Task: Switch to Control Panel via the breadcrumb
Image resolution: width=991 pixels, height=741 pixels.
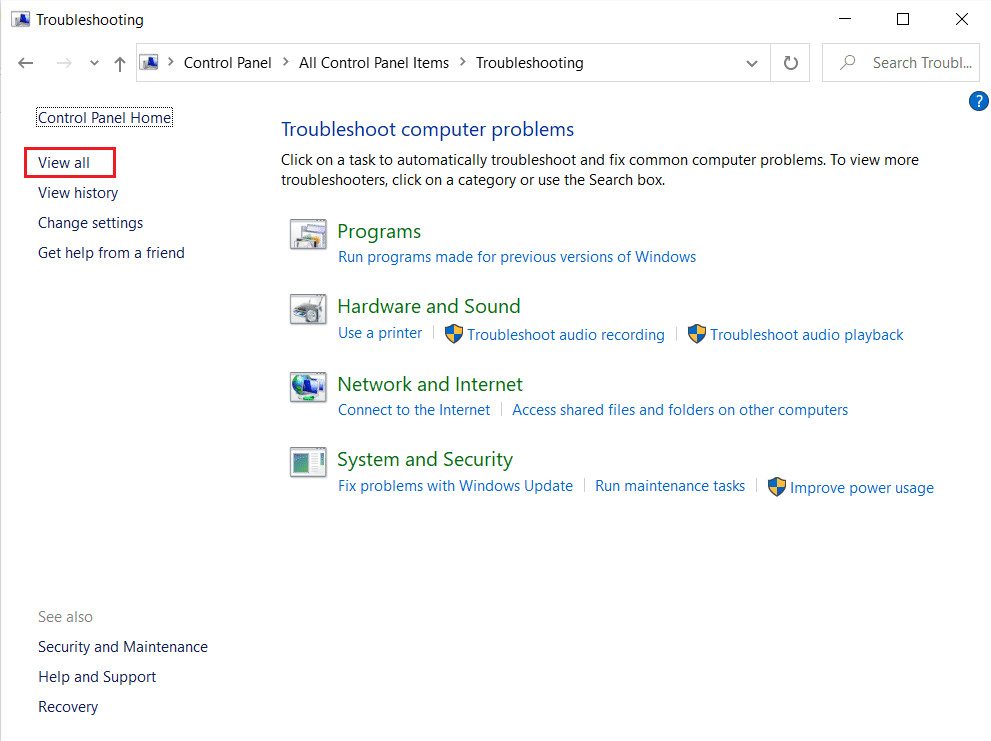Action: click(x=227, y=62)
